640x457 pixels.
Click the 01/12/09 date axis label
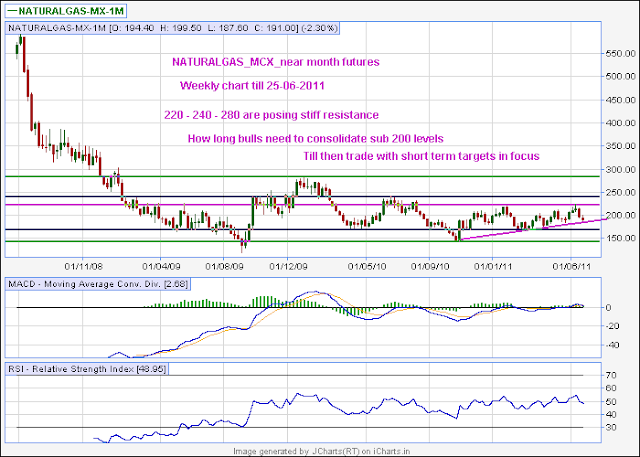(x=288, y=266)
